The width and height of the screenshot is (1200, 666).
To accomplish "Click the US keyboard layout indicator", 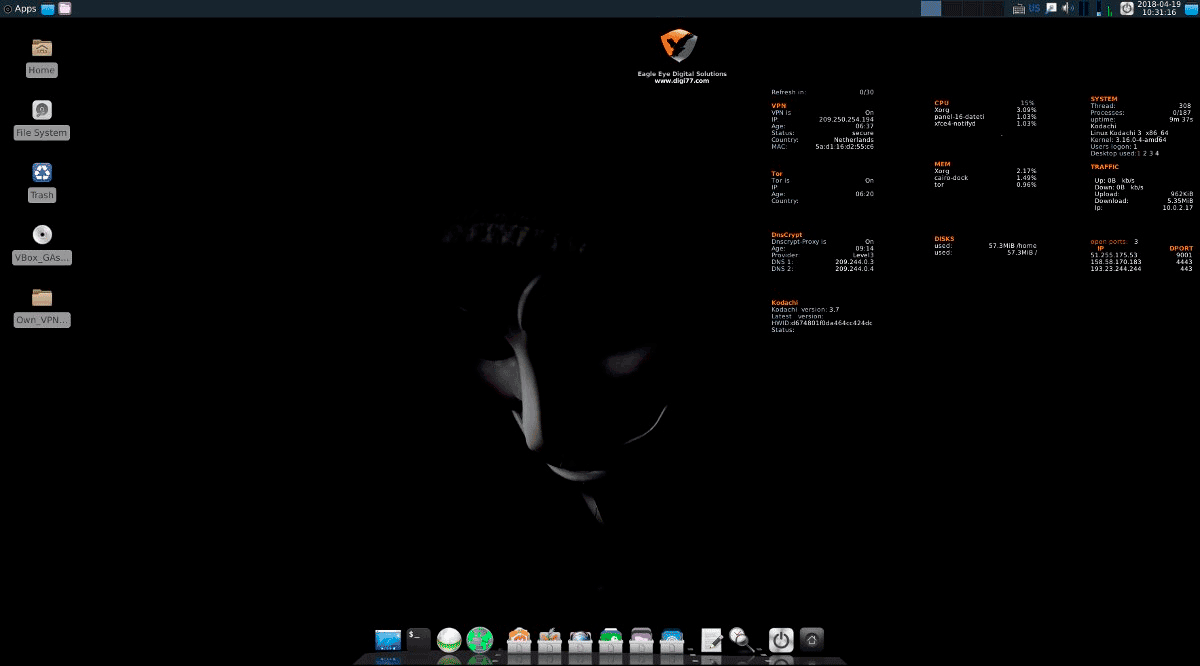I will tap(1034, 8).
